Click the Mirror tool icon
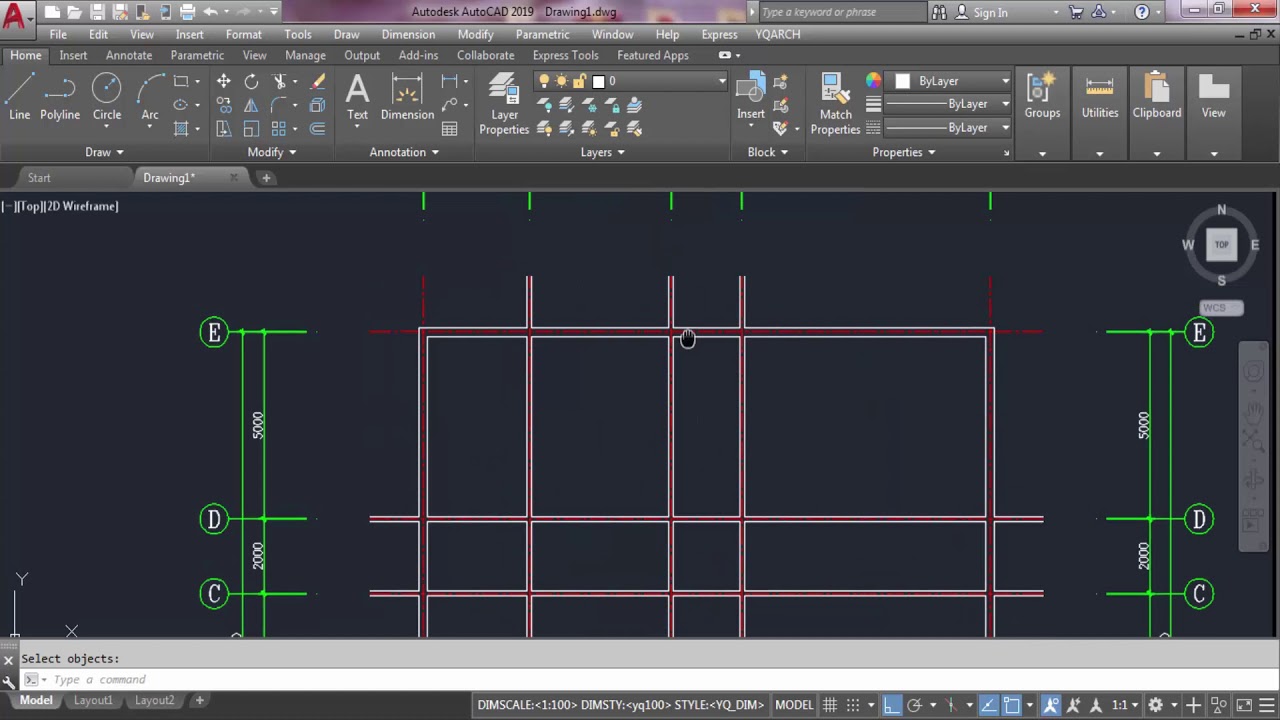This screenshot has height=720, width=1280. [251, 105]
